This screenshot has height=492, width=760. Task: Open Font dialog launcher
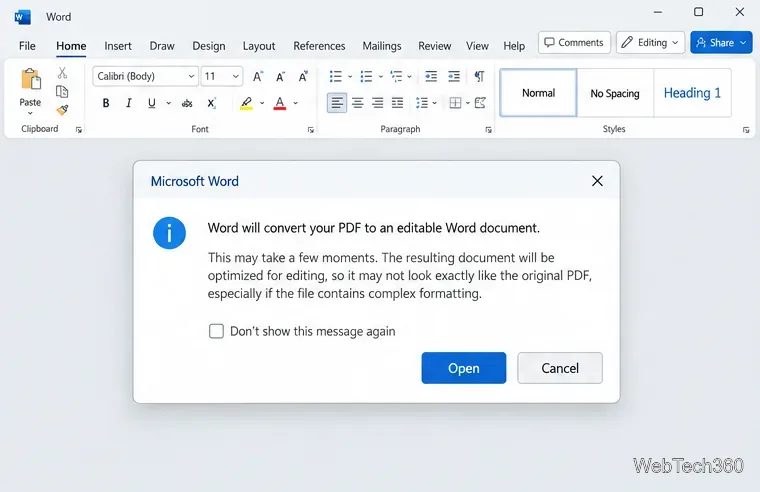click(311, 130)
